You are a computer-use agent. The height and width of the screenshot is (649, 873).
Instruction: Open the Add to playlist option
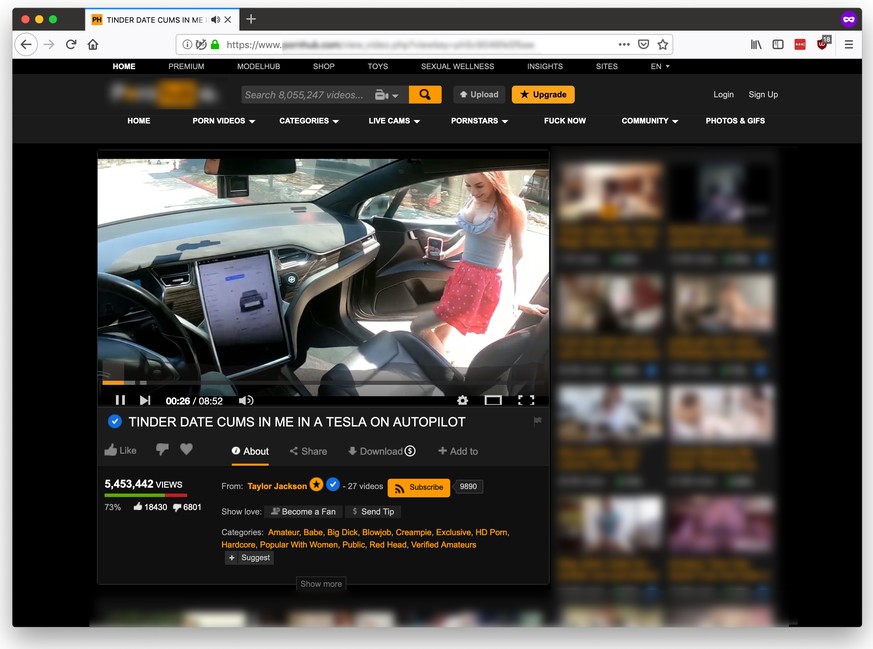[458, 451]
